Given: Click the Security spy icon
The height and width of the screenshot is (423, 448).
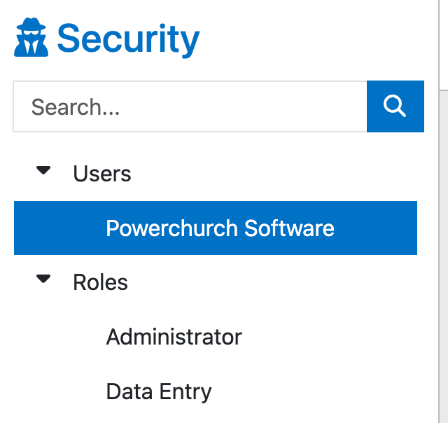Looking at the screenshot, I should click(x=31, y=37).
